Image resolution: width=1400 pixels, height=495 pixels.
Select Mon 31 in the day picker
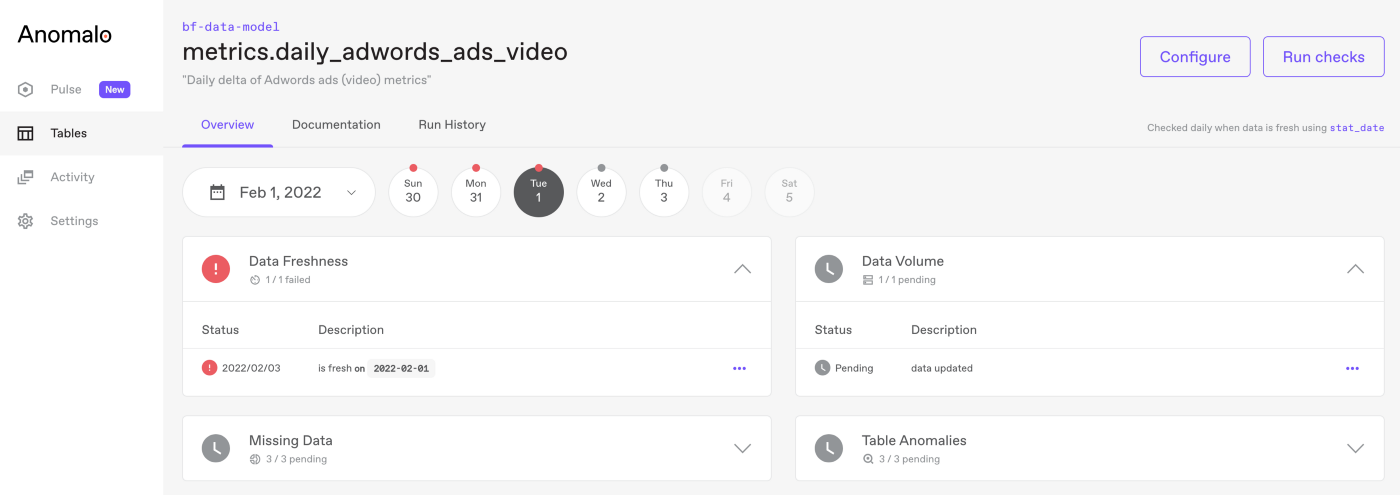[476, 192]
